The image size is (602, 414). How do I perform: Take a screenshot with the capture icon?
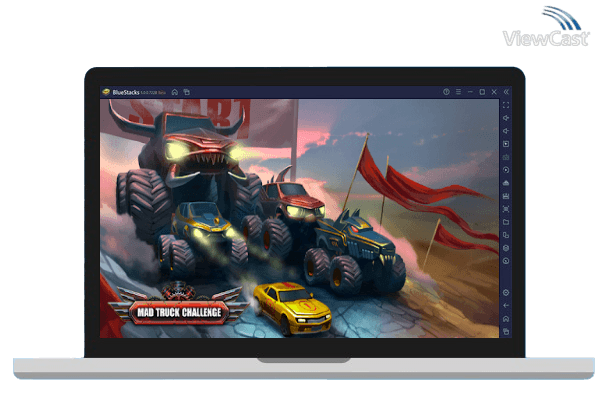506,209
